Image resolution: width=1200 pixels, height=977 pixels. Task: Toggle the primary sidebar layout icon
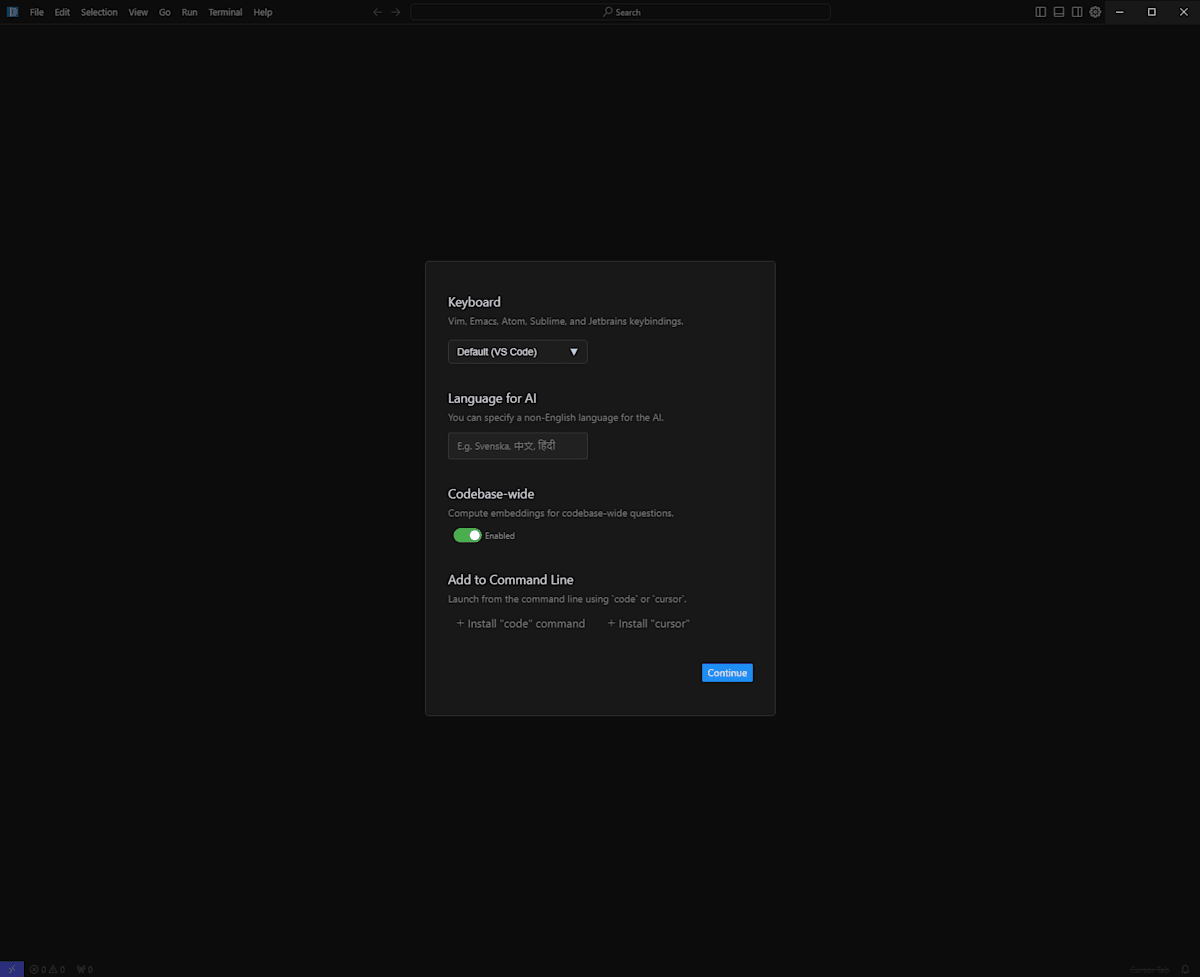(1041, 12)
